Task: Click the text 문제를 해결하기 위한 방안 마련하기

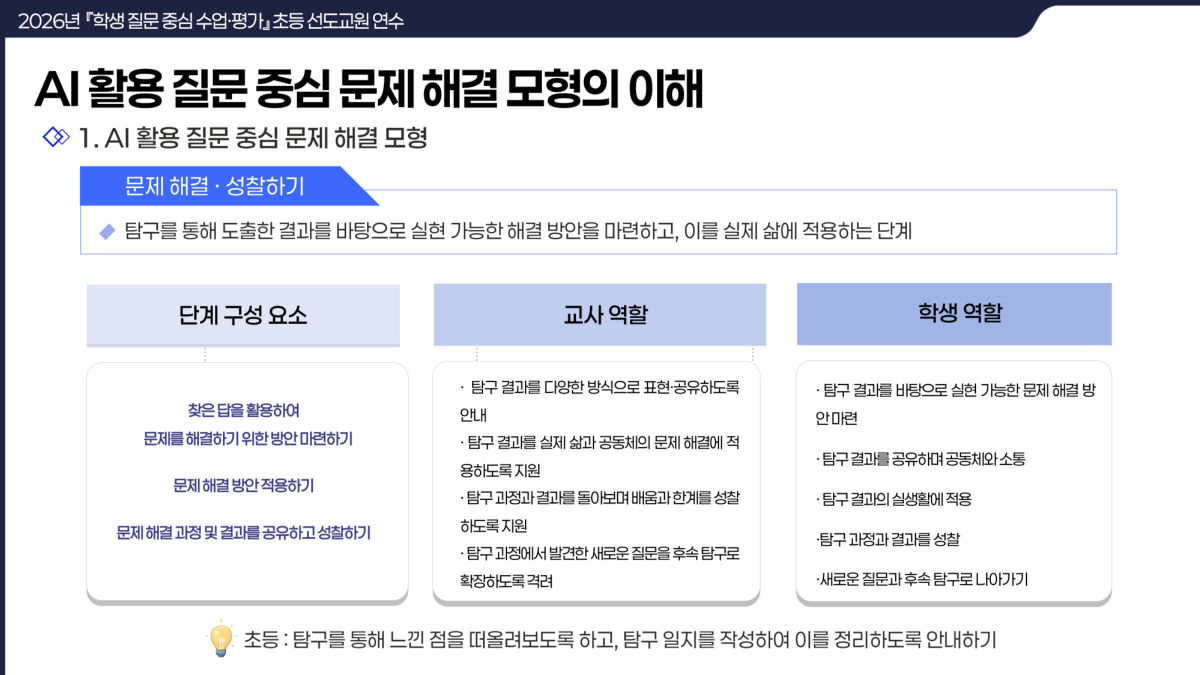Action: (x=248, y=439)
